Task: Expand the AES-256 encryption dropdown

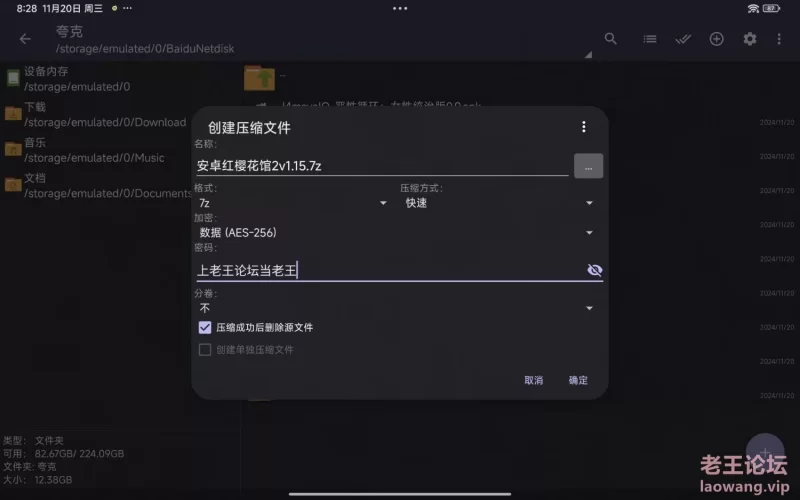Action: click(396, 233)
